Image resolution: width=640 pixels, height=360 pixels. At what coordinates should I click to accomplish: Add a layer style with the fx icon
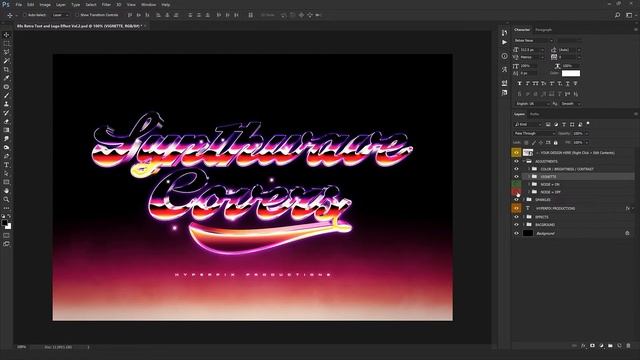click(x=583, y=346)
